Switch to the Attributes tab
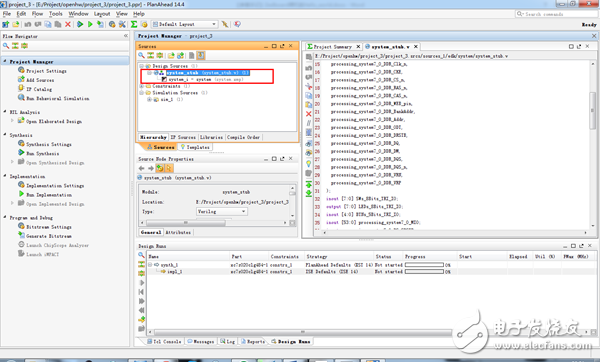The image size is (600, 362). click(x=178, y=232)
